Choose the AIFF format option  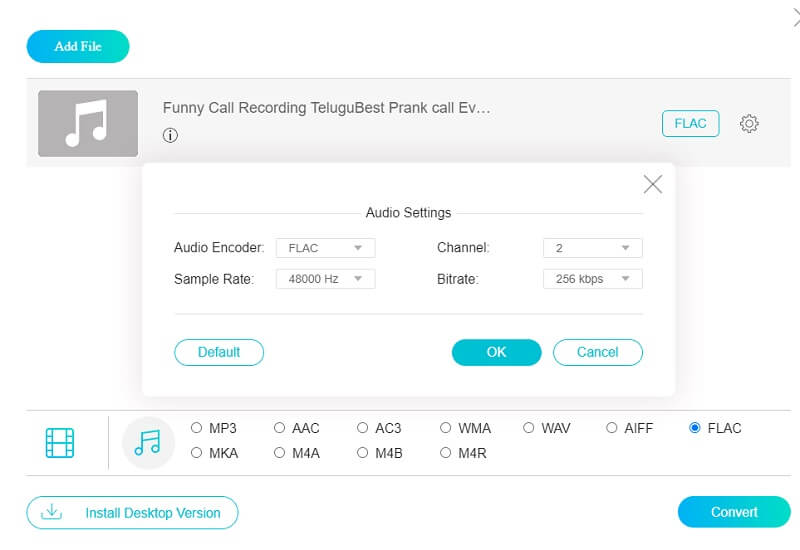coord(612,428)
